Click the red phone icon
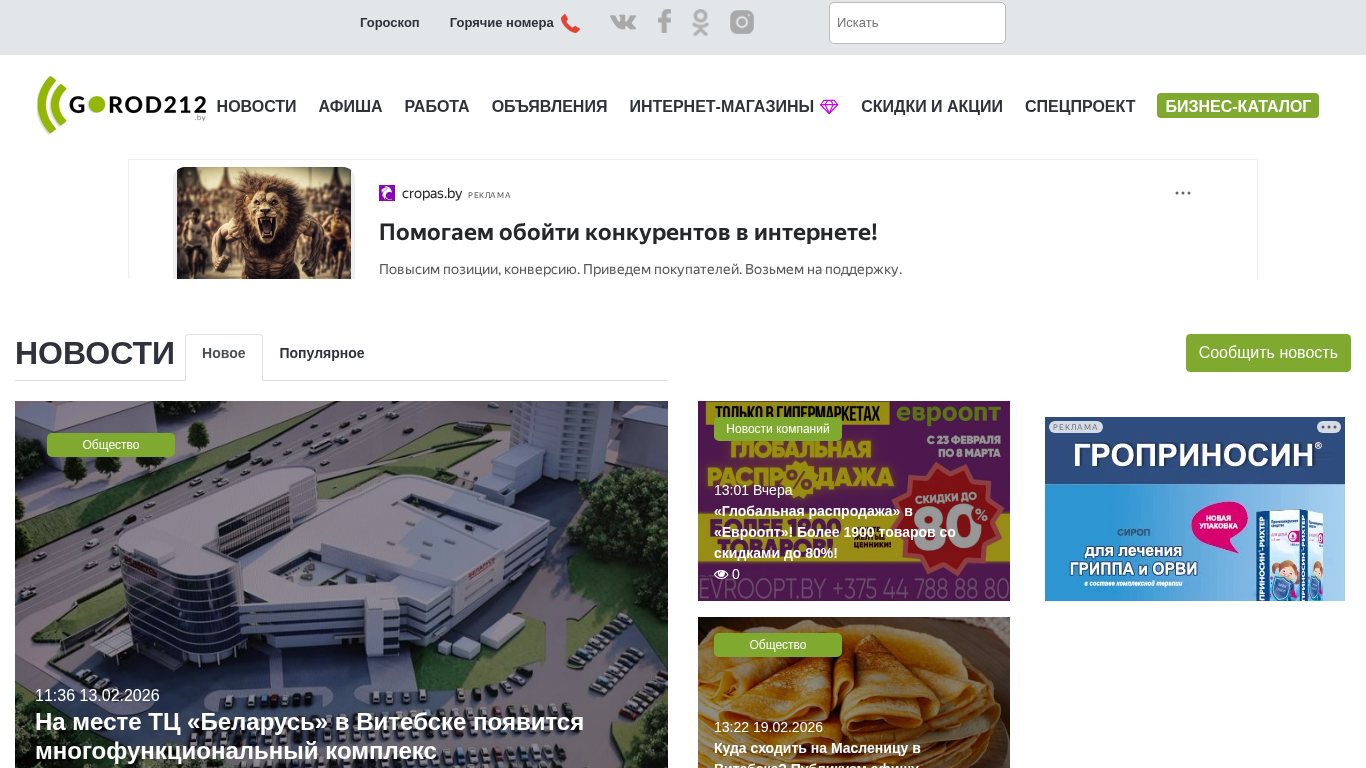The height and width of the screenshot is (768, 1366). tap(570, 23)
